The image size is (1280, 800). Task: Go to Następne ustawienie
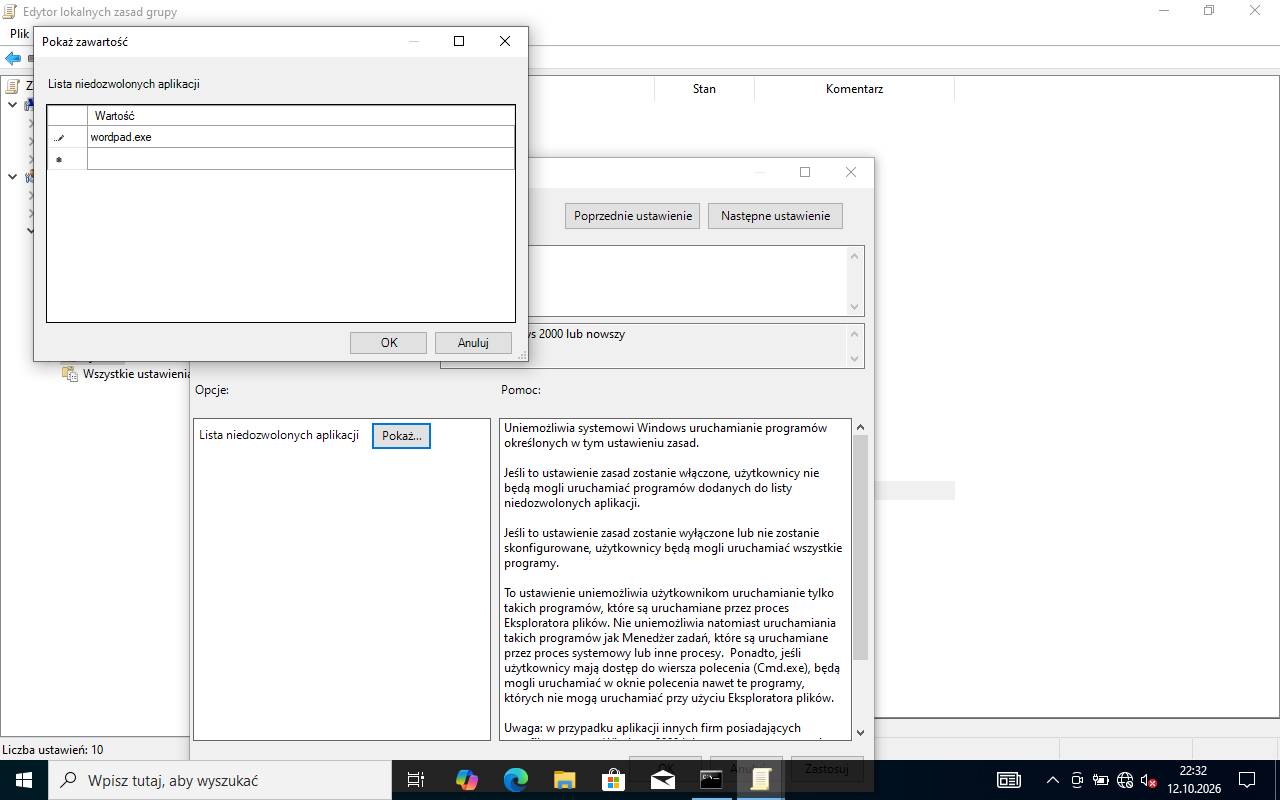tap(775, 216)
